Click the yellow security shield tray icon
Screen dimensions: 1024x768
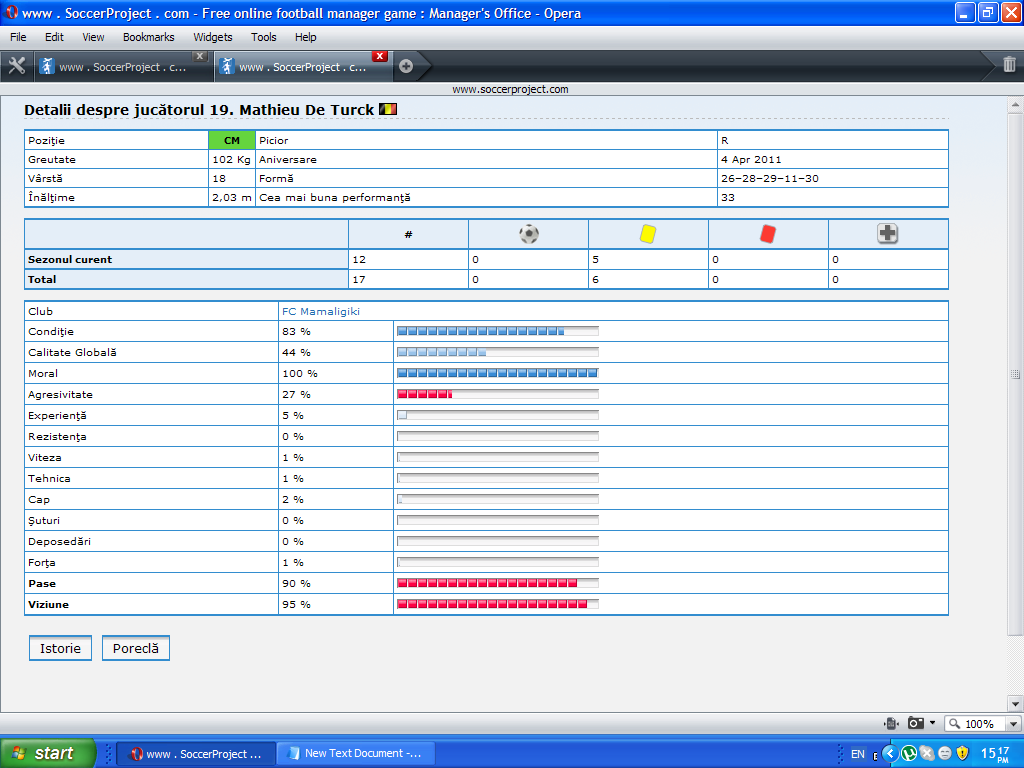tap(962, 753)
